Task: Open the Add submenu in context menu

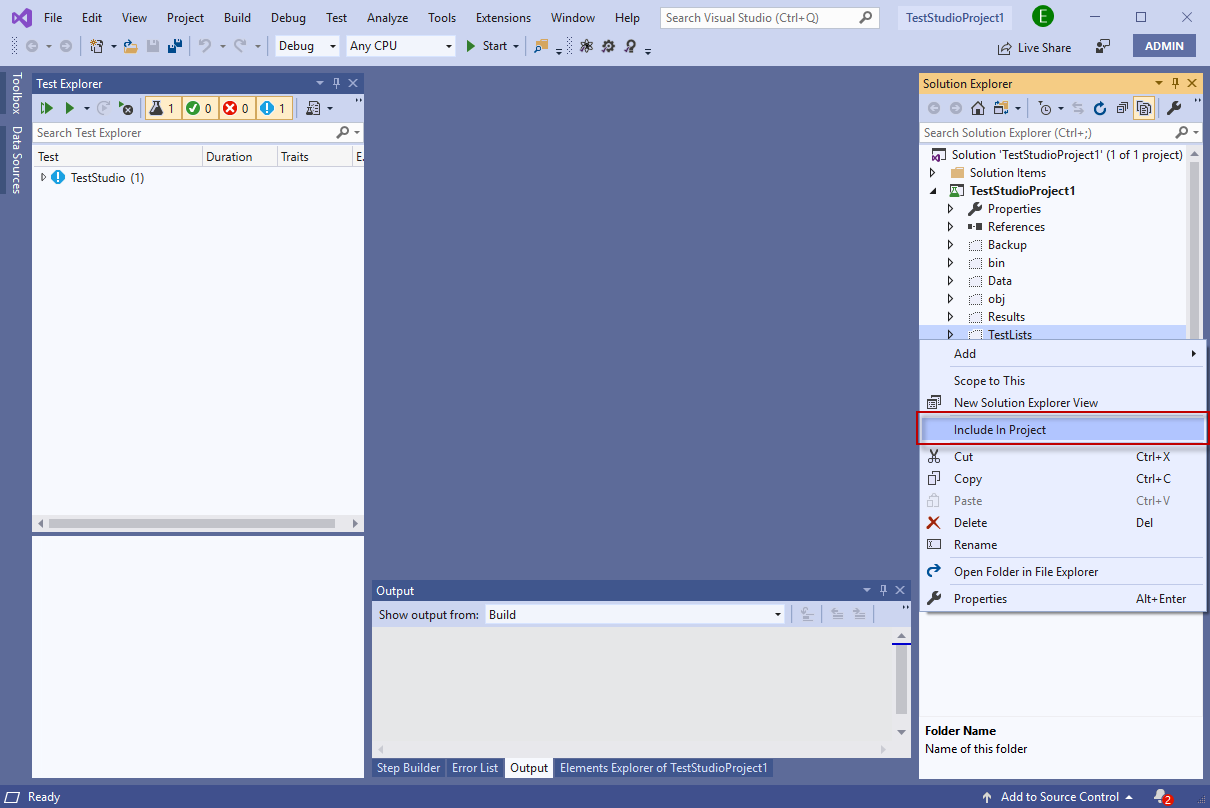Action: [1063, 354]
